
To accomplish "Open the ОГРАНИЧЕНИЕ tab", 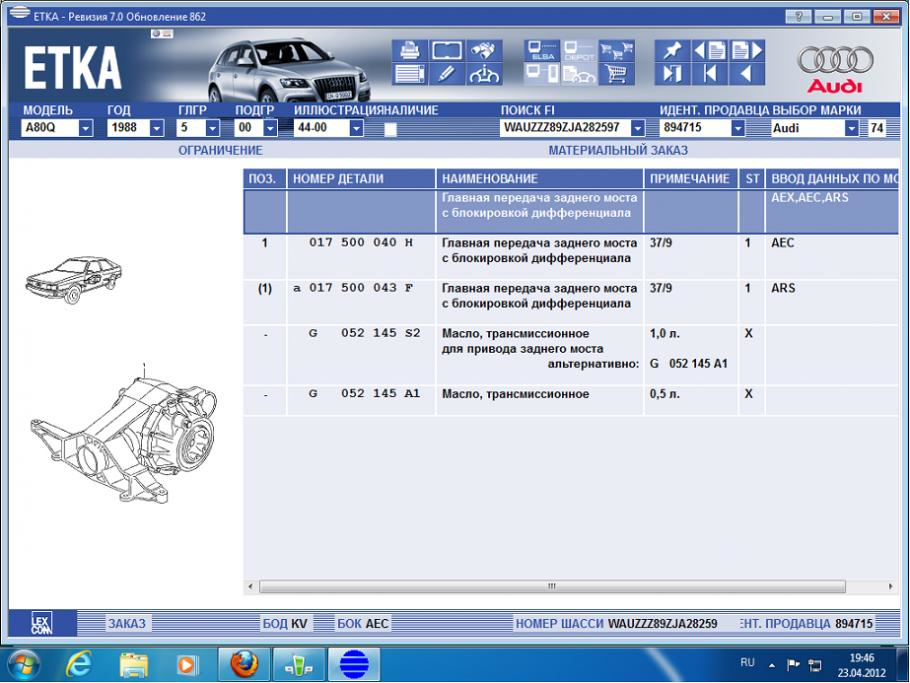I will point(221,150).
